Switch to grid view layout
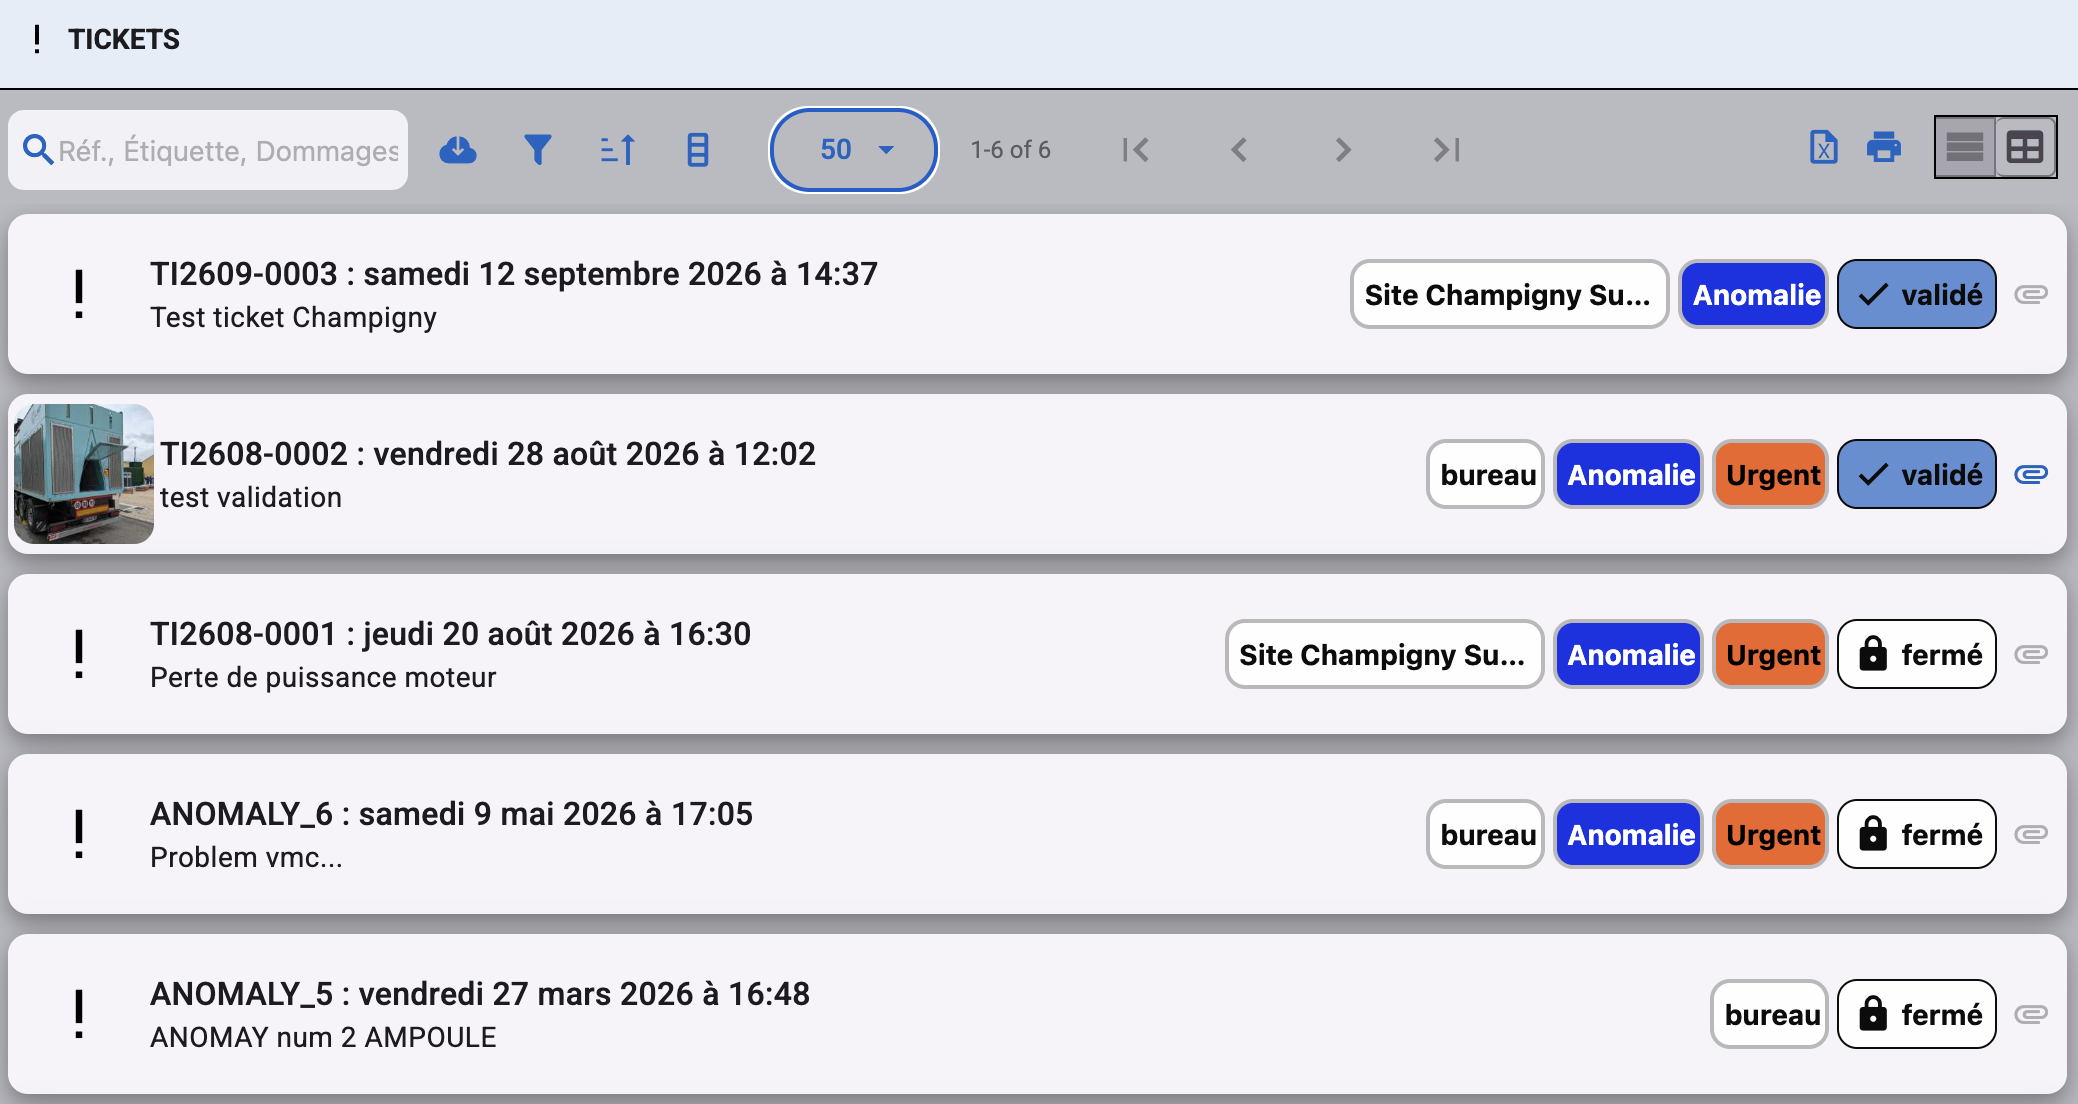2078x1104 pixels. tap(2025, 148)
